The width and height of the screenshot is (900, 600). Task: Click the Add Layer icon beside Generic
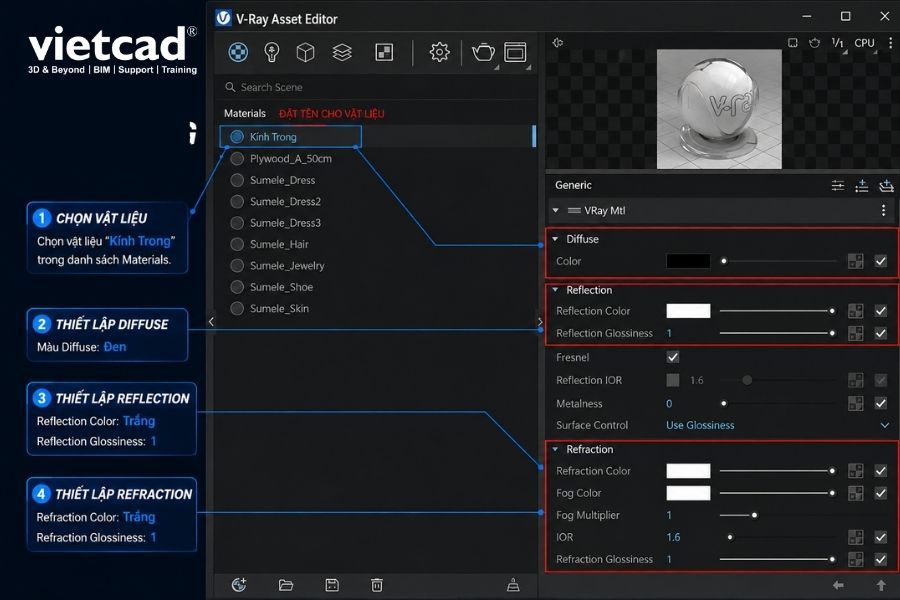coord(886,185)
